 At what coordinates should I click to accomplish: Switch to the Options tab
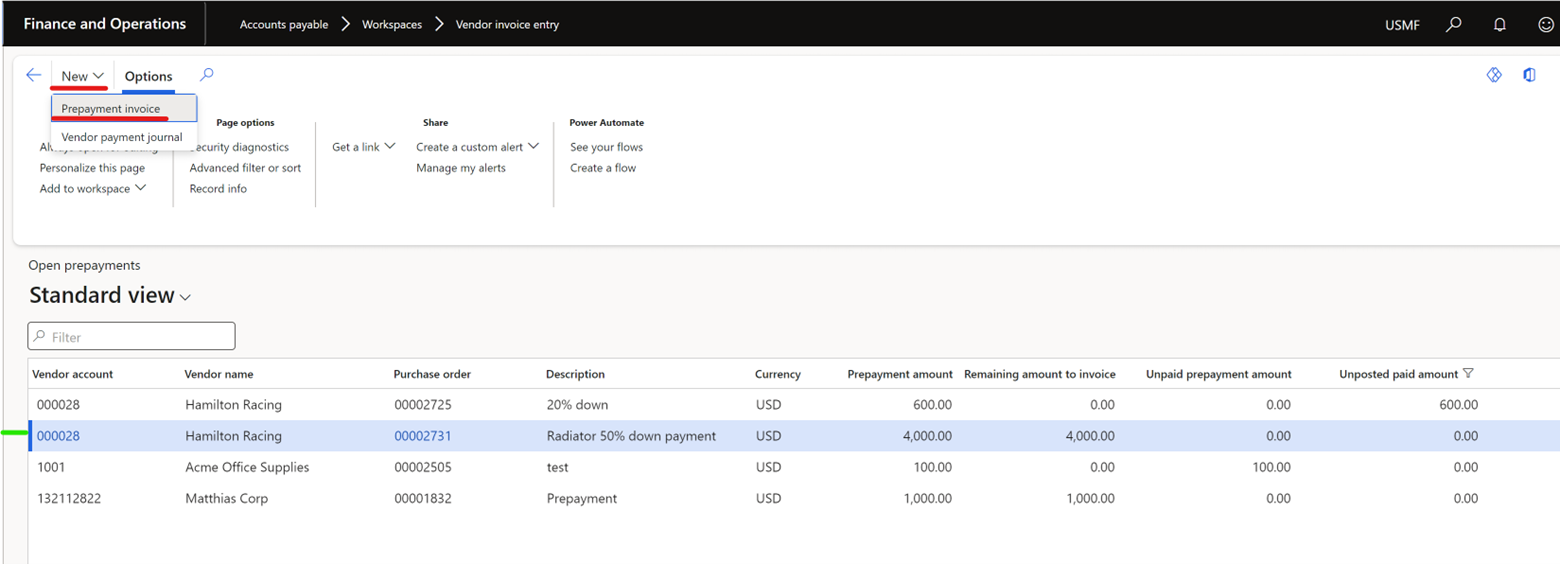pos(148,76)
